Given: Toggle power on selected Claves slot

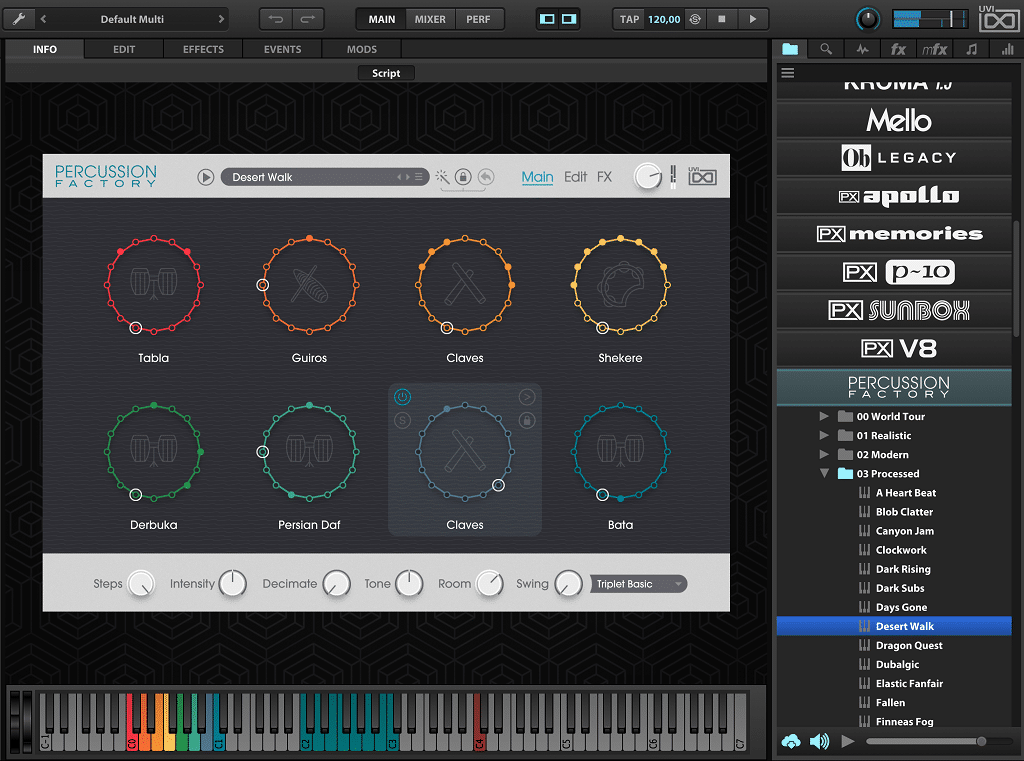Looking at the screenshot, I should (x=403, y=397).
